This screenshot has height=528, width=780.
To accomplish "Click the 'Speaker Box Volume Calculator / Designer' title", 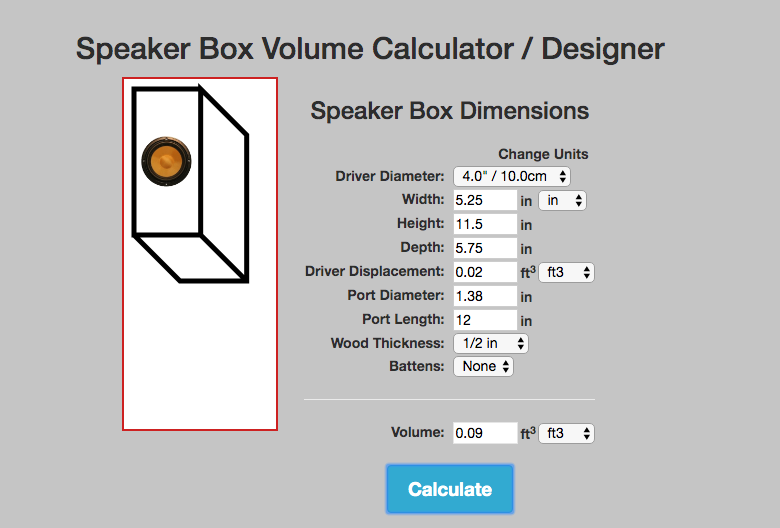I will (x=370, y=49).
